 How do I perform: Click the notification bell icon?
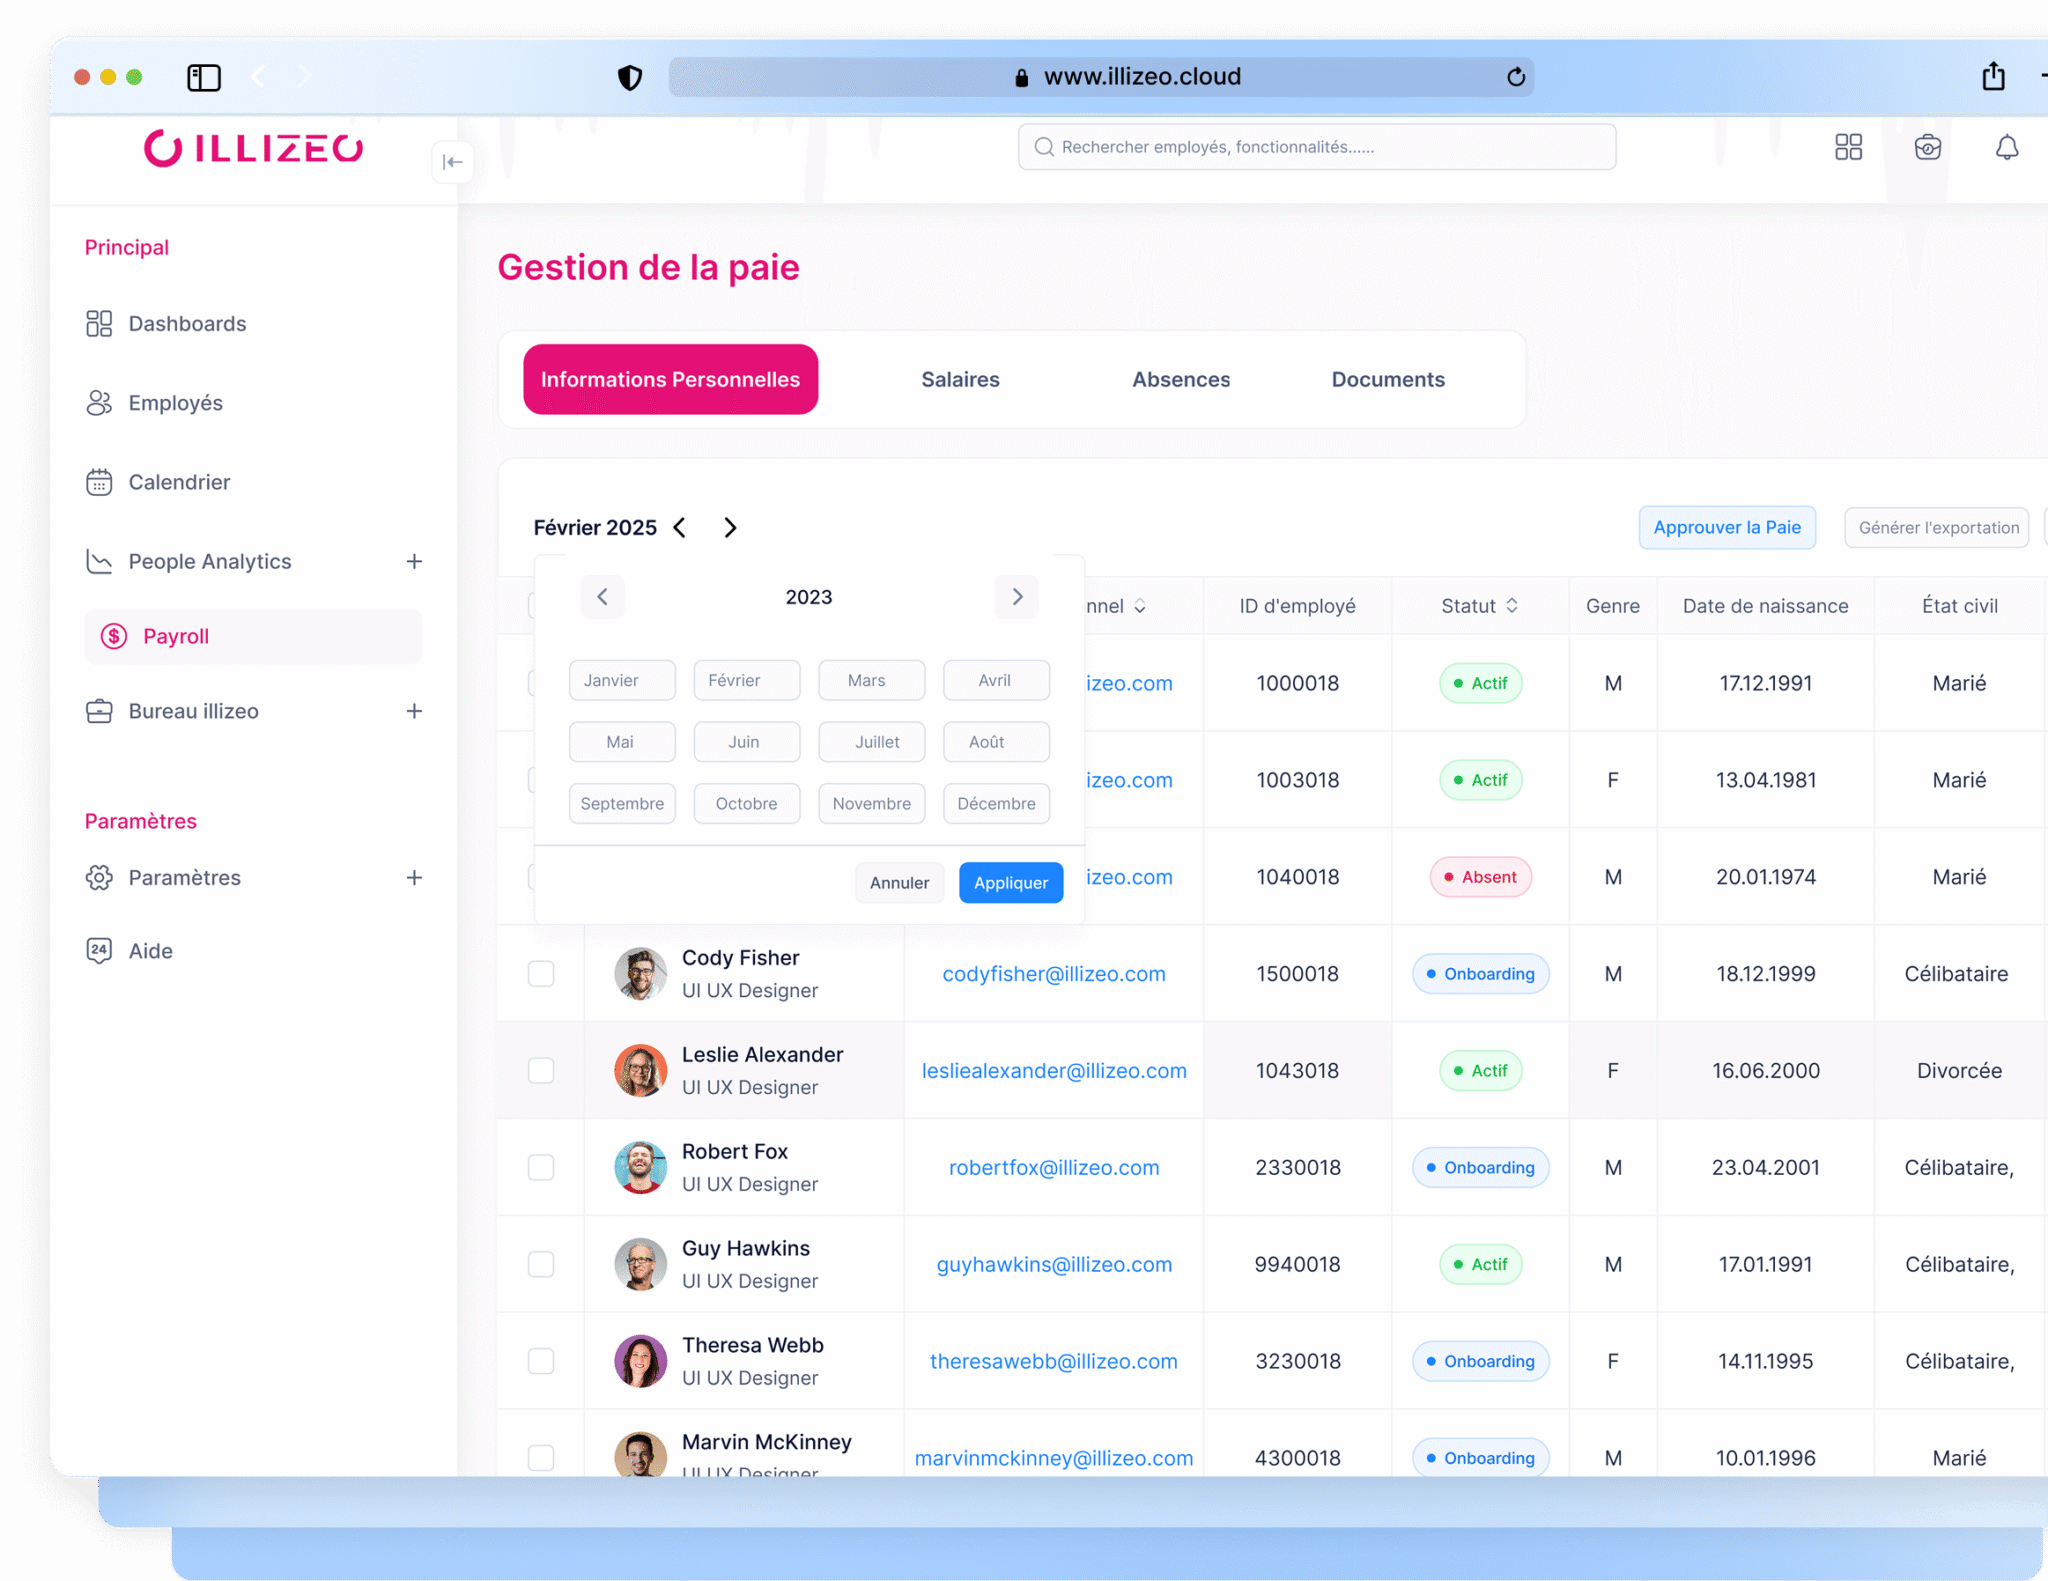point(2006,148)
